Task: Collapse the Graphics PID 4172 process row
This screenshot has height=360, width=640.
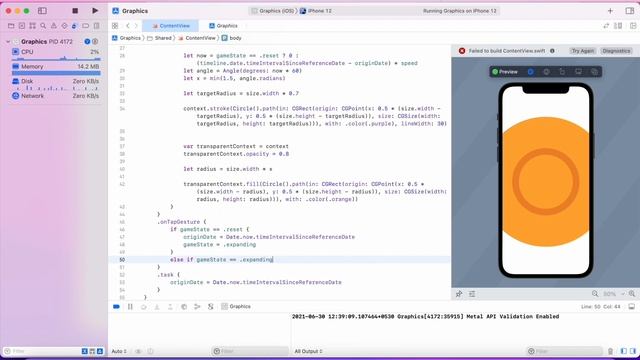Action: coord(8,42)
